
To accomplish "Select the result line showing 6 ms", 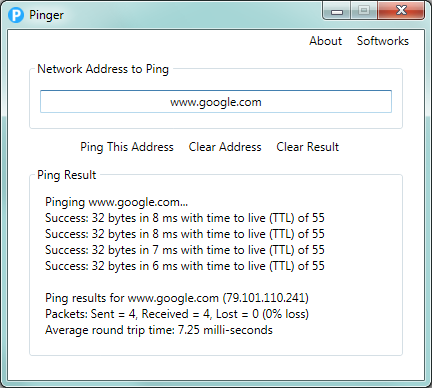I will pos(185,266).
